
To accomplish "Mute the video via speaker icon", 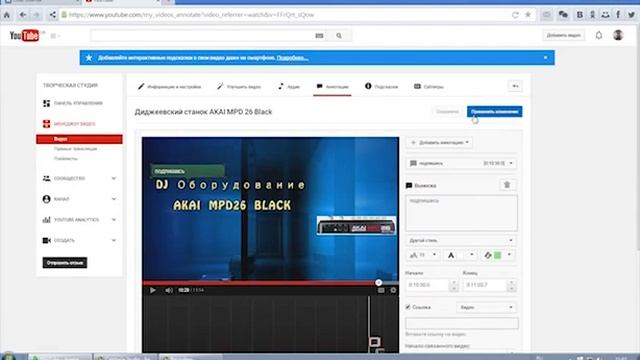I will click(169, 290).
